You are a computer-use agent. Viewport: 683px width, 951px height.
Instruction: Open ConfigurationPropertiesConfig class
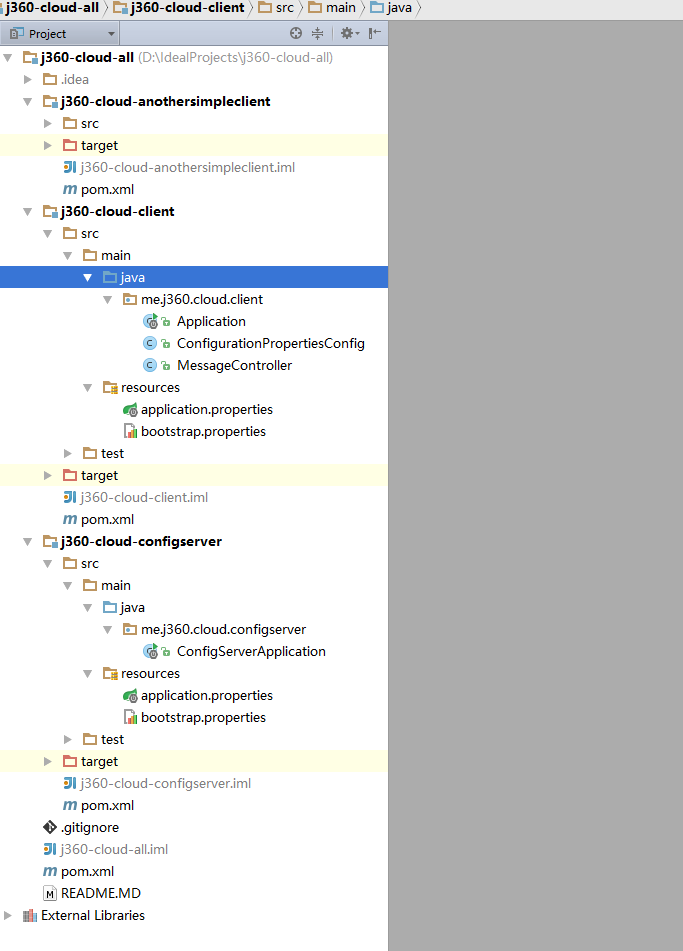point(270,343)
